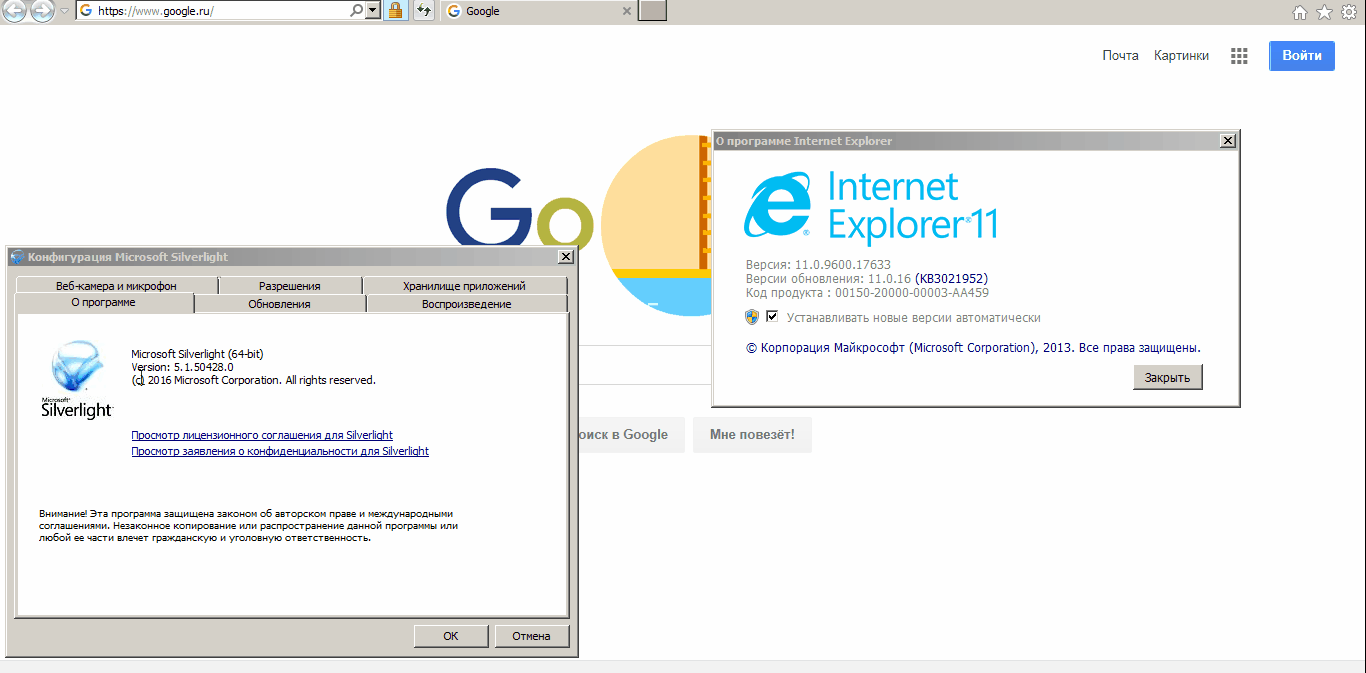Close the Google browser tab
The width and height of the screenshot is (1366, 673).
627,12
